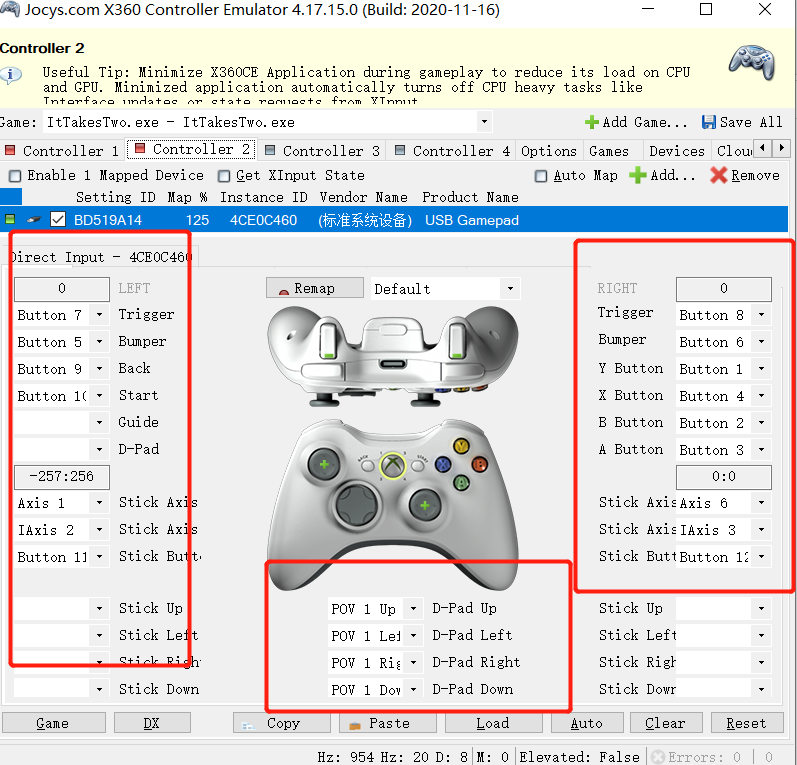Expand D-Pad Down POV 1 dropdown

(x=413, y=689)
